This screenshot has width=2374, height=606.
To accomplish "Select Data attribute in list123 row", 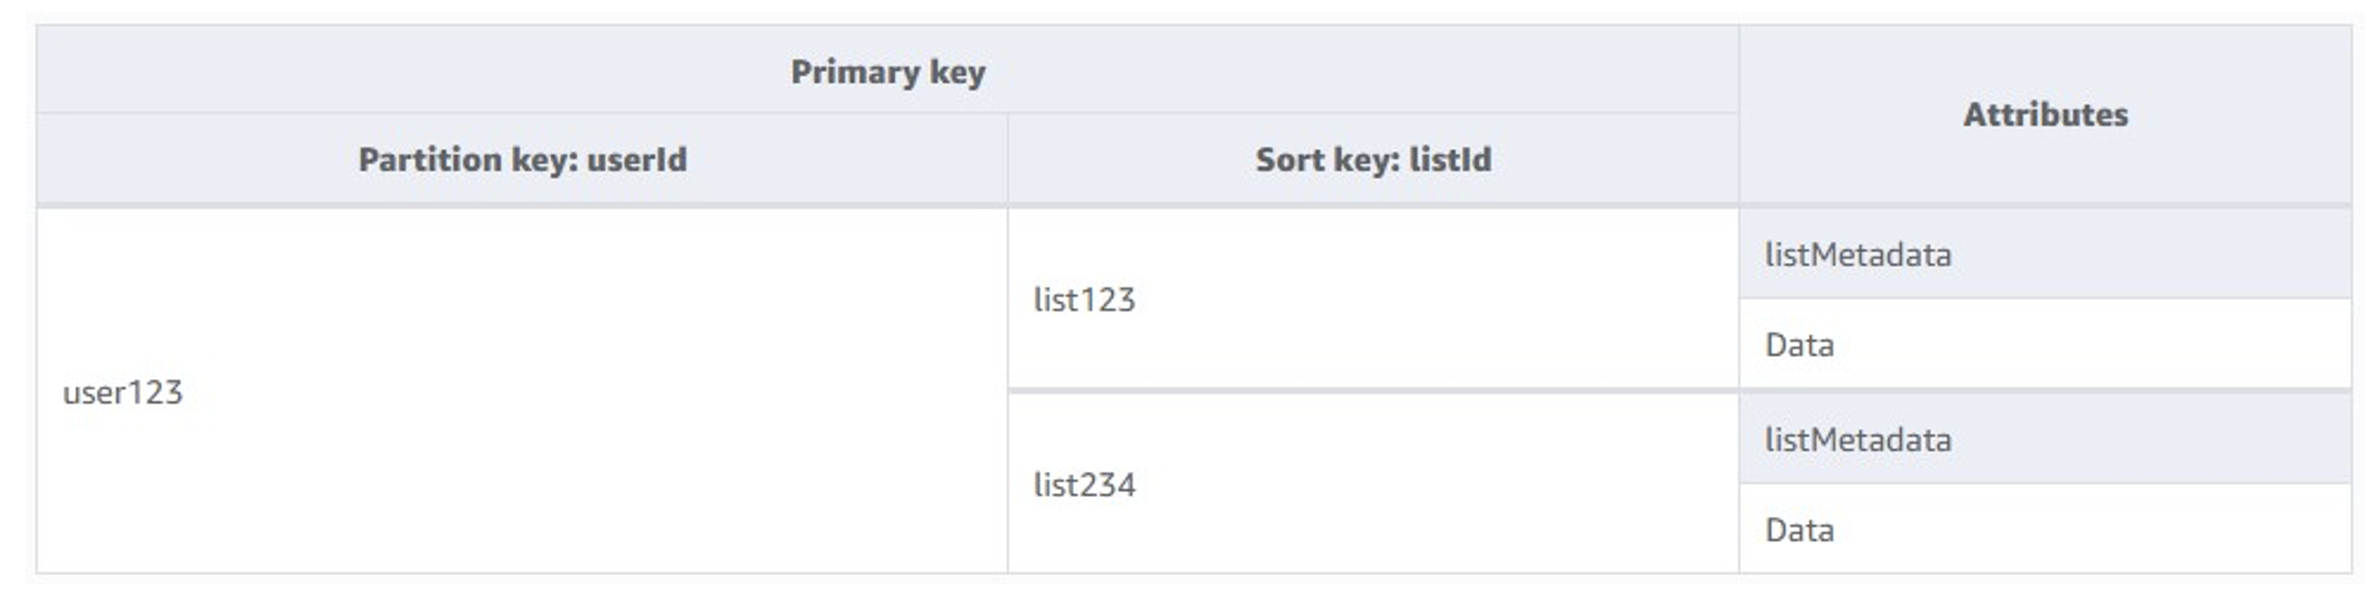I will point(2045,344).
